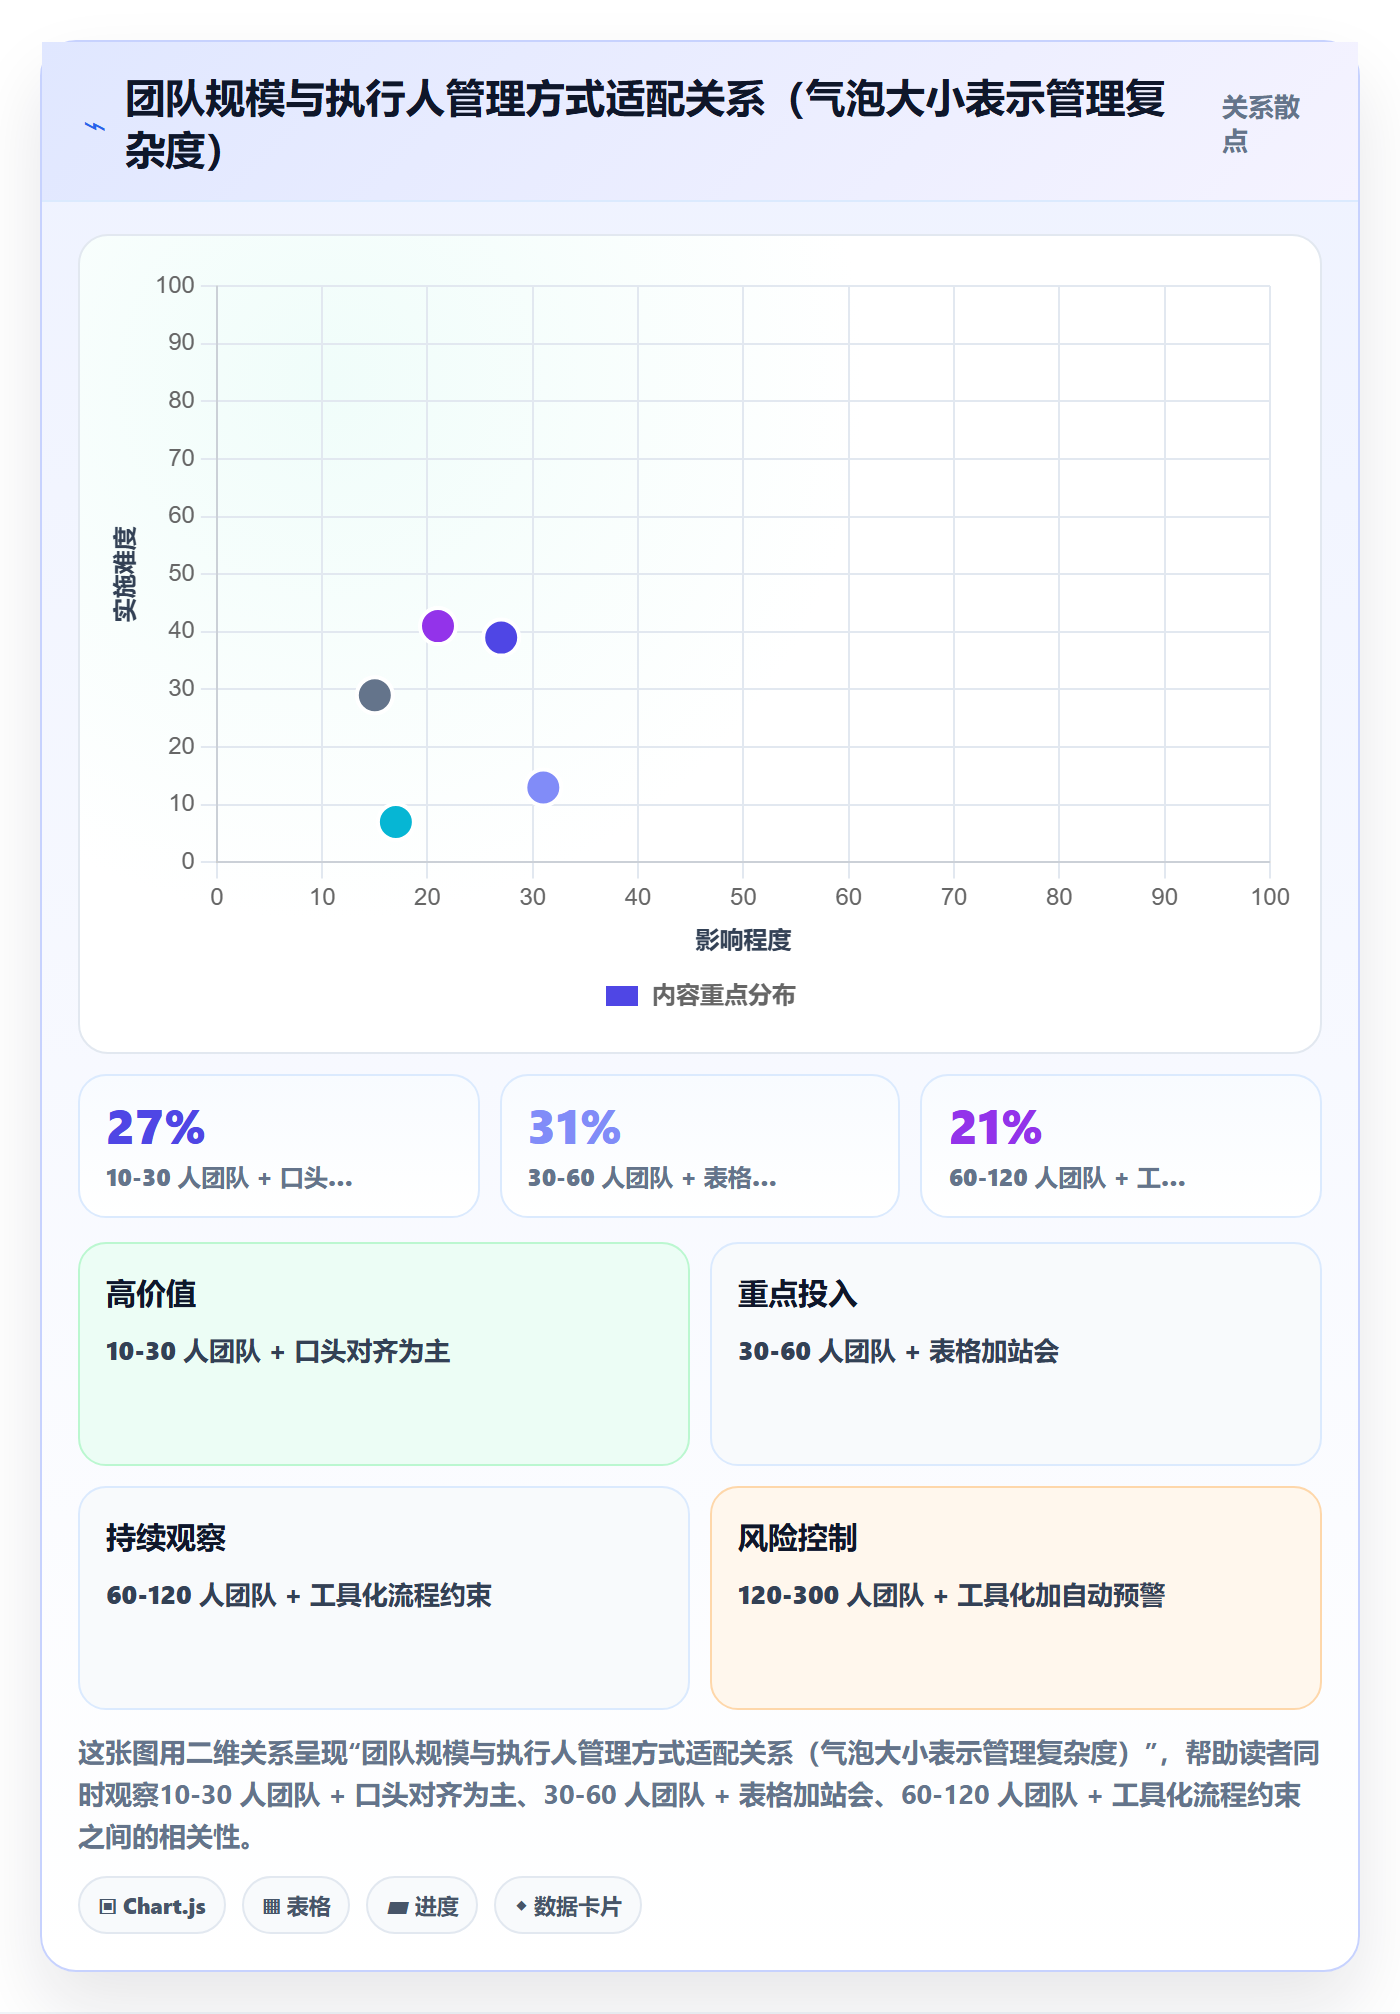
Task: Select the 表格 tag
Action: click(296, 1906)
